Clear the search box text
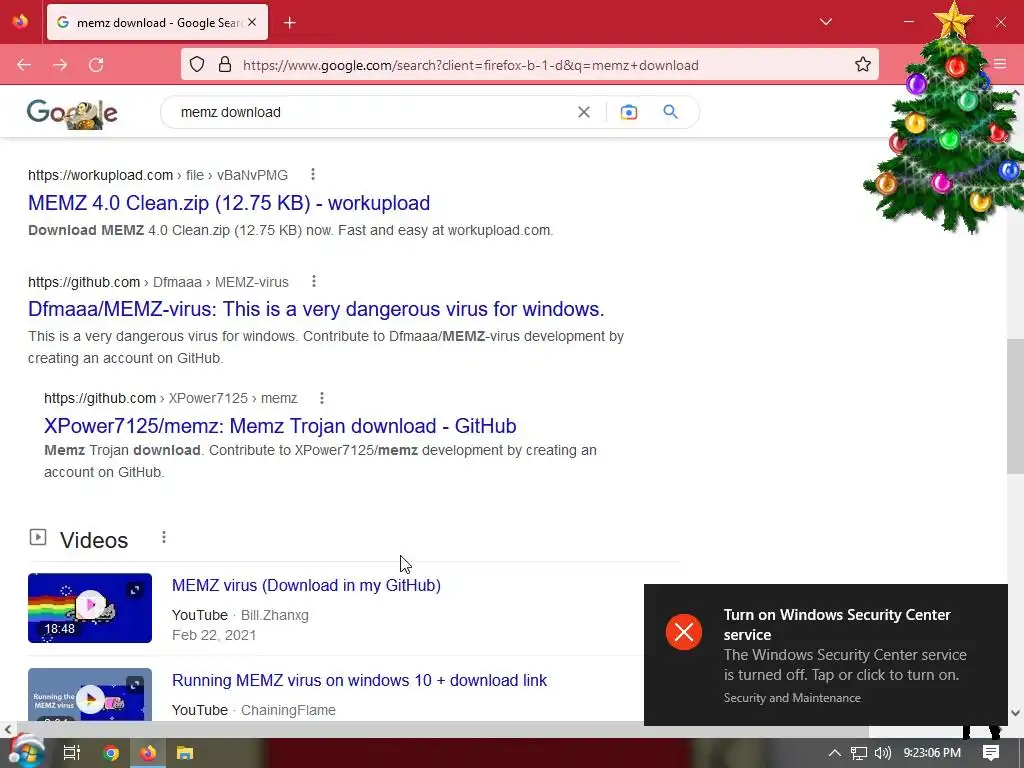Viewport: 1024px width, 768px height. pos(584,112)
